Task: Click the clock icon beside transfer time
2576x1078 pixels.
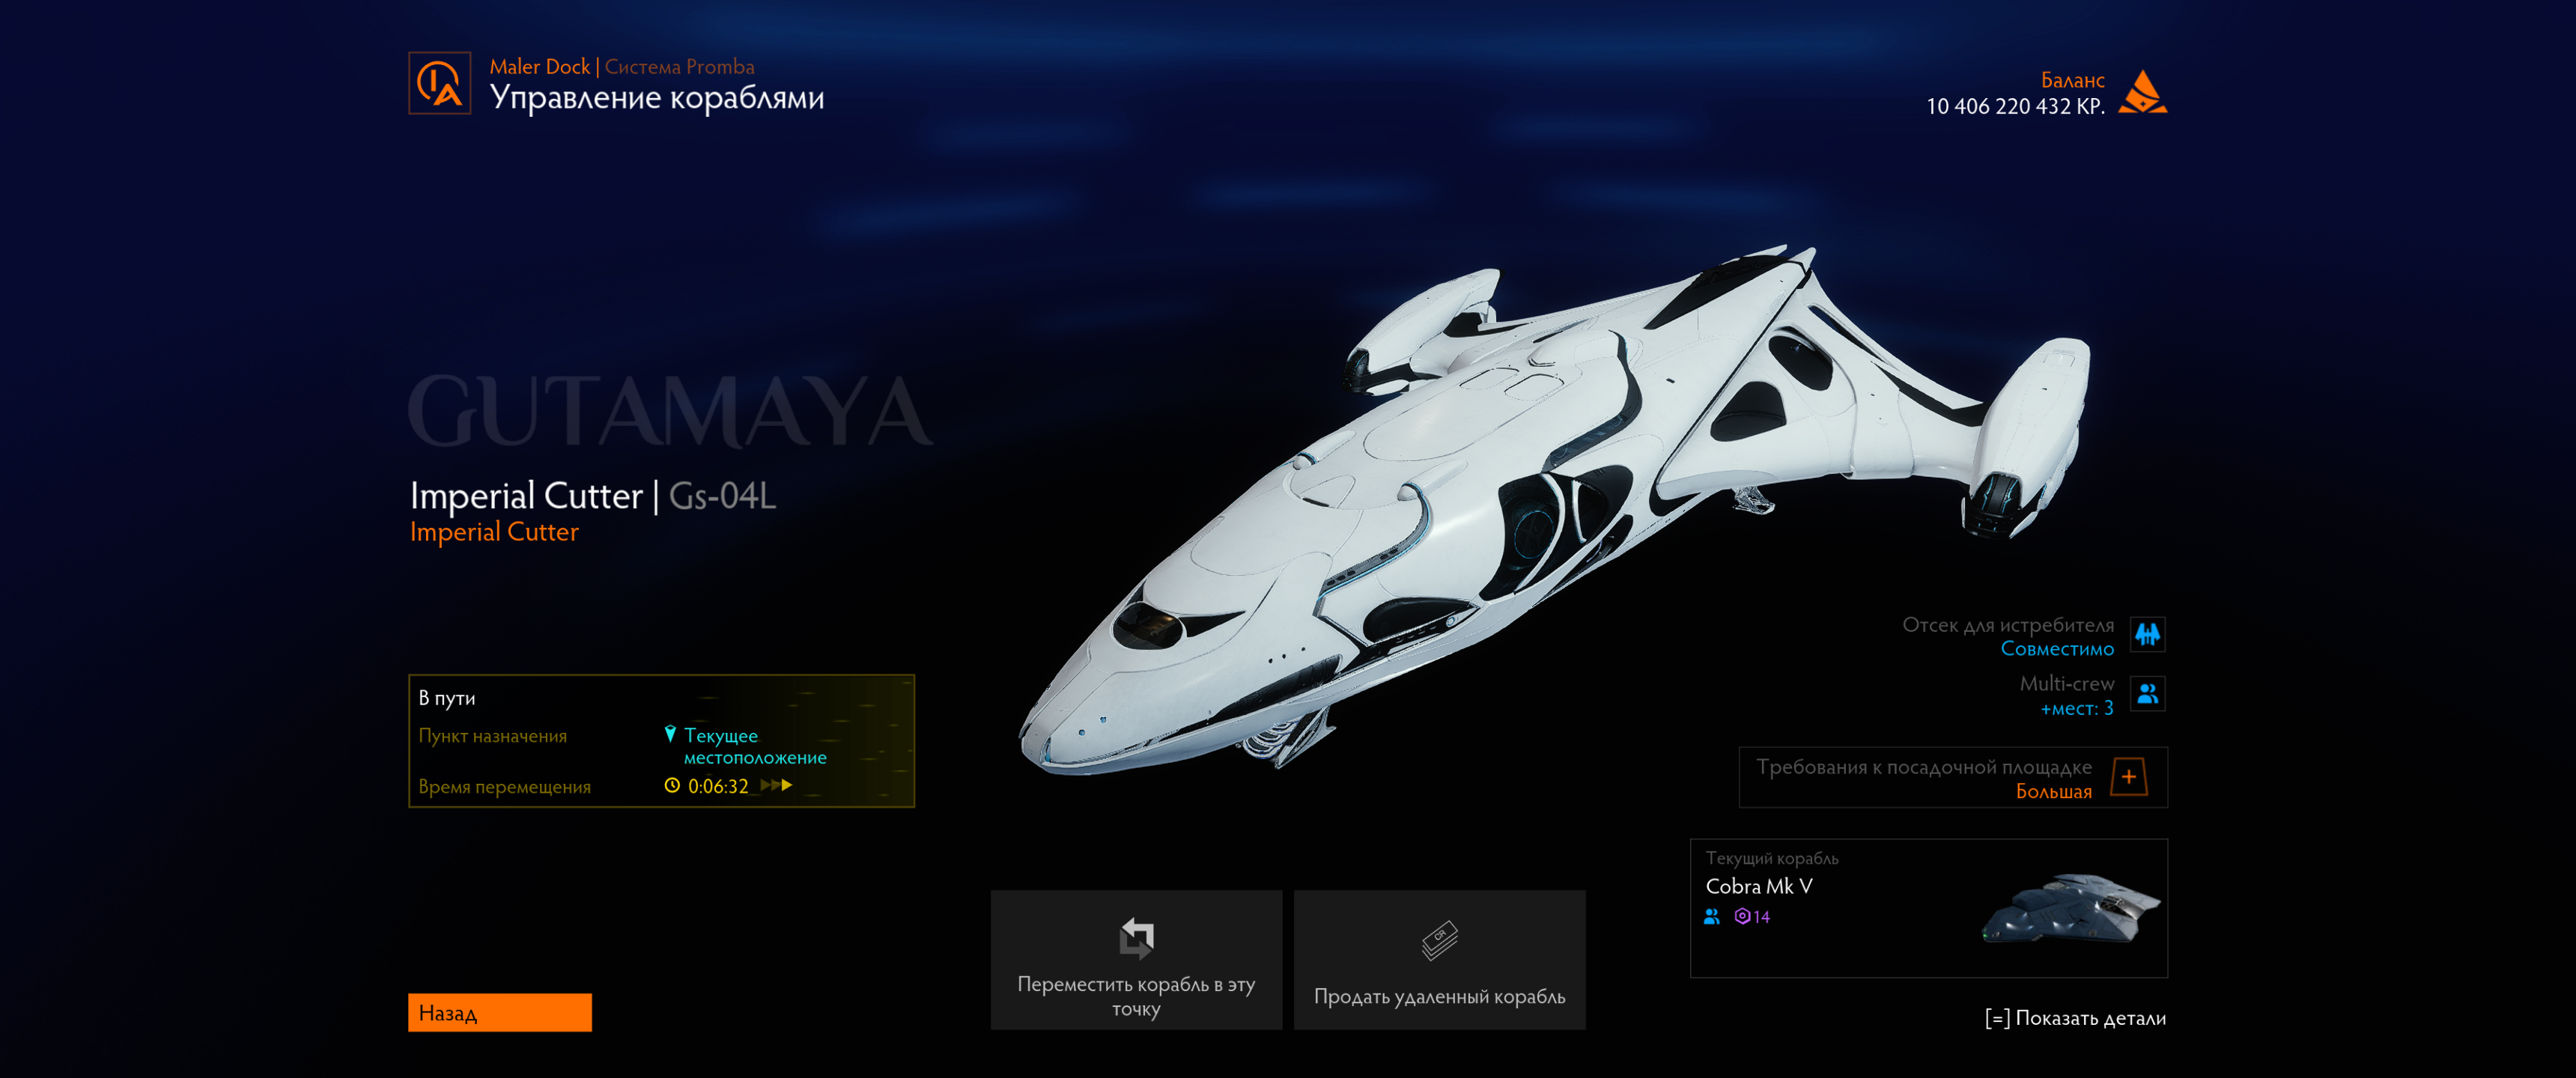Action: 672,786
